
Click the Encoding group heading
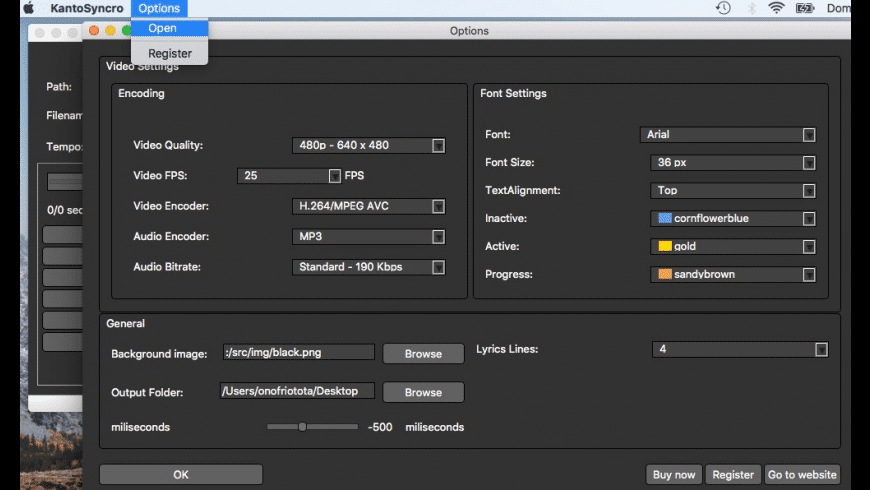tap(141, 93)
